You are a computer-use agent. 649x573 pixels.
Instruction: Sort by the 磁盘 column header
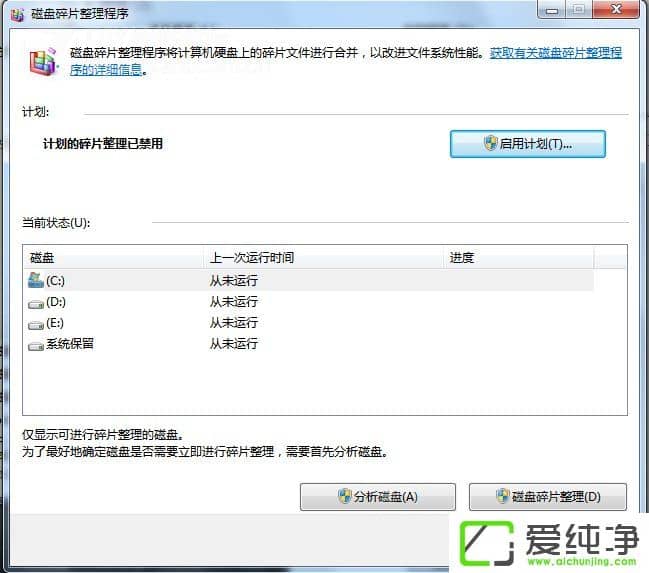[112, 257]
